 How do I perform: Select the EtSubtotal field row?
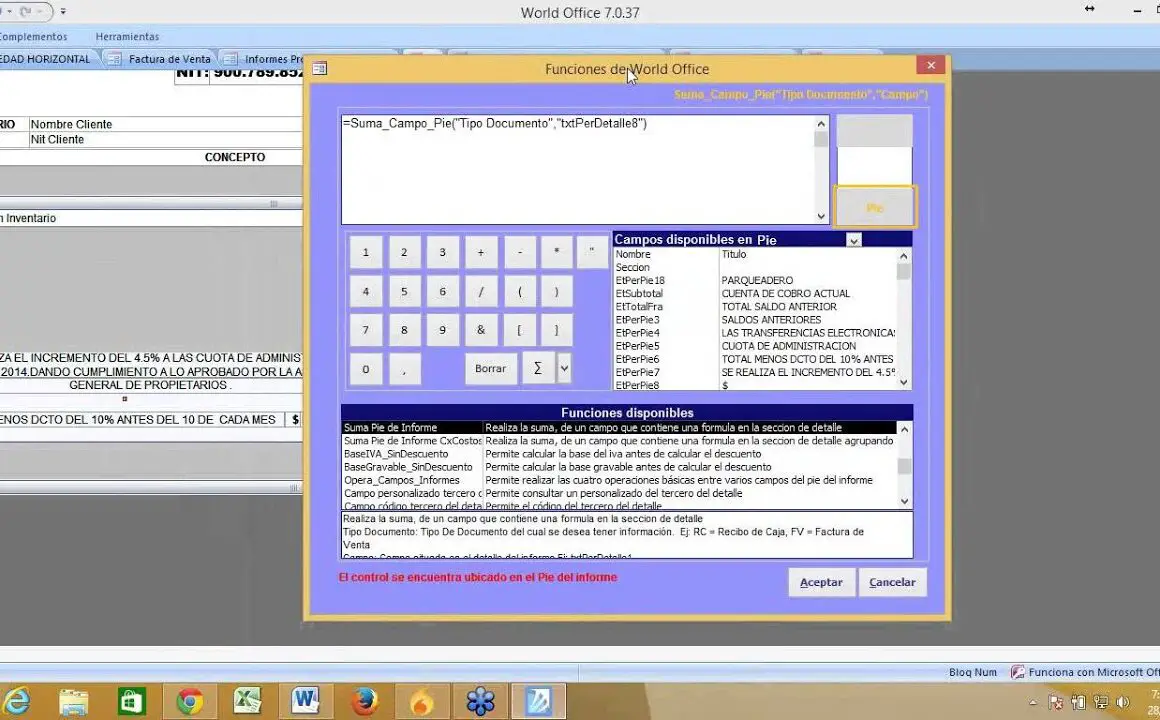pos(755,294)
